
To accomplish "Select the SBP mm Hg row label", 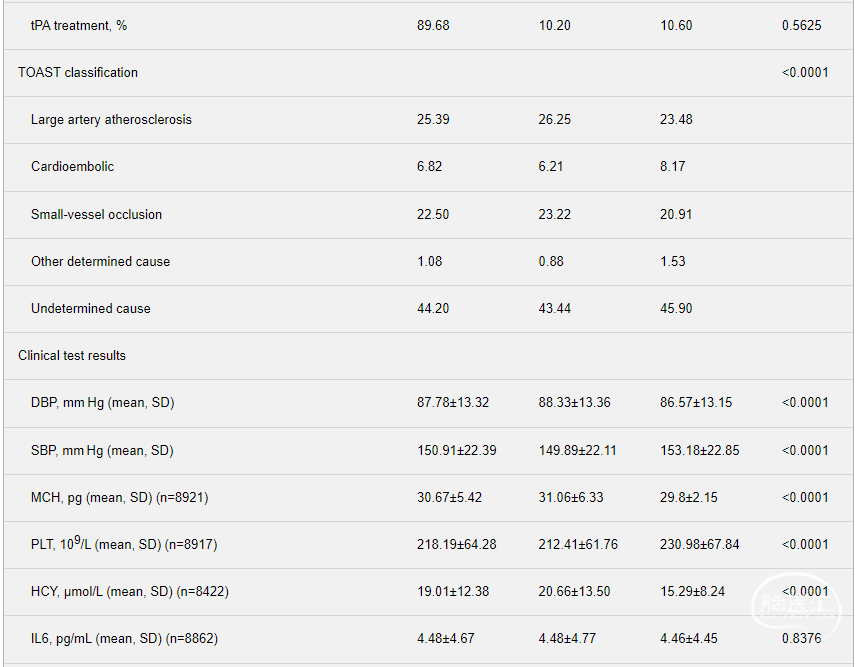I will pos(102,450).
